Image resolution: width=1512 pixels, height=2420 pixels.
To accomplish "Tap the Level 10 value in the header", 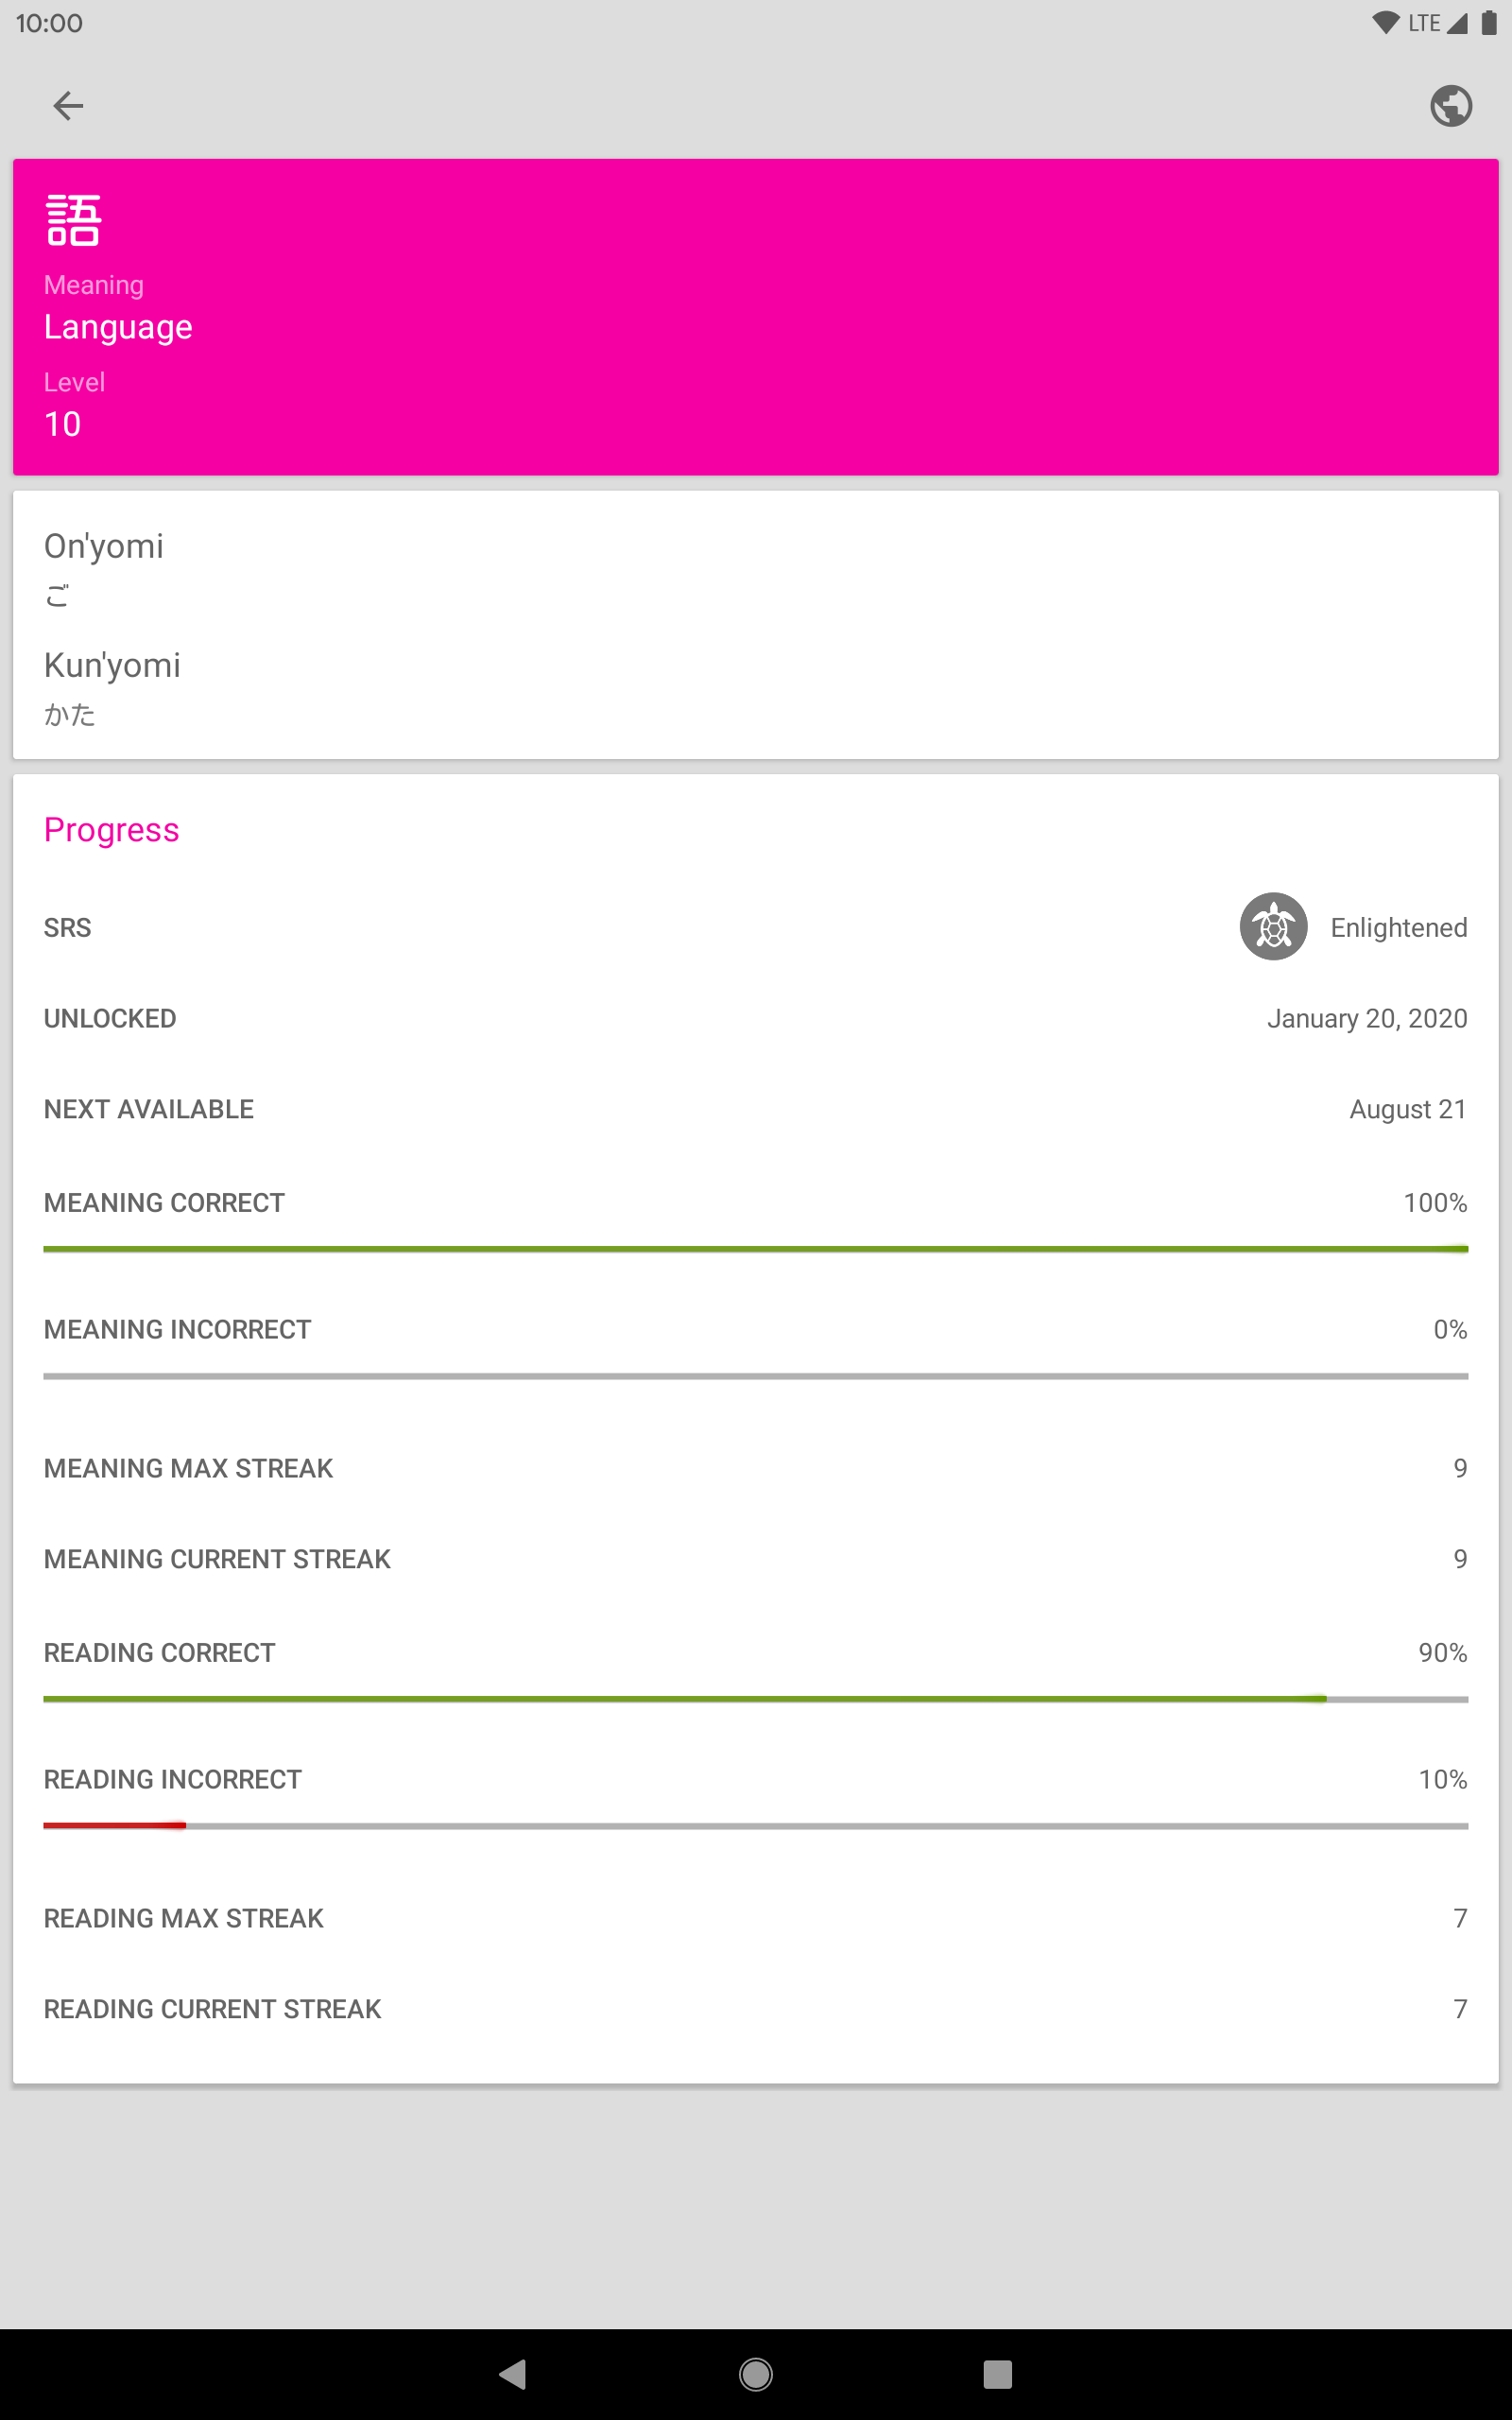I will [62, 424].
